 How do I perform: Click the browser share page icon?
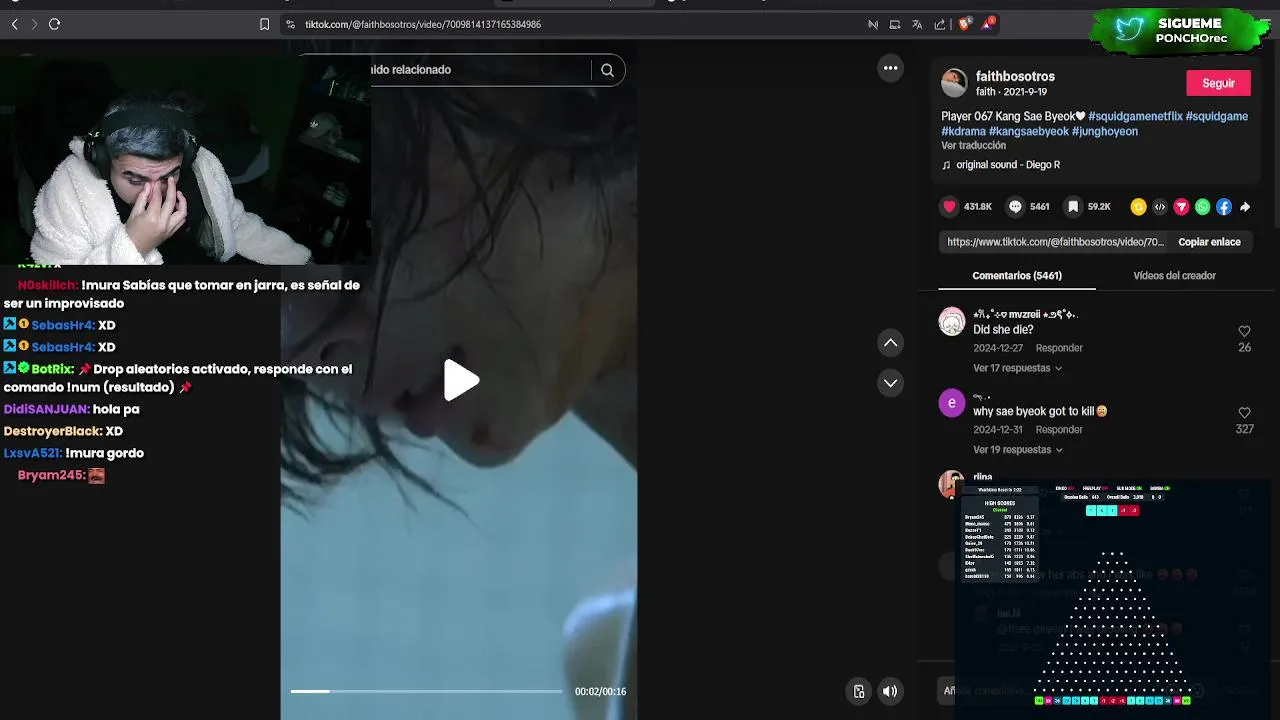(x=939, y=24)
